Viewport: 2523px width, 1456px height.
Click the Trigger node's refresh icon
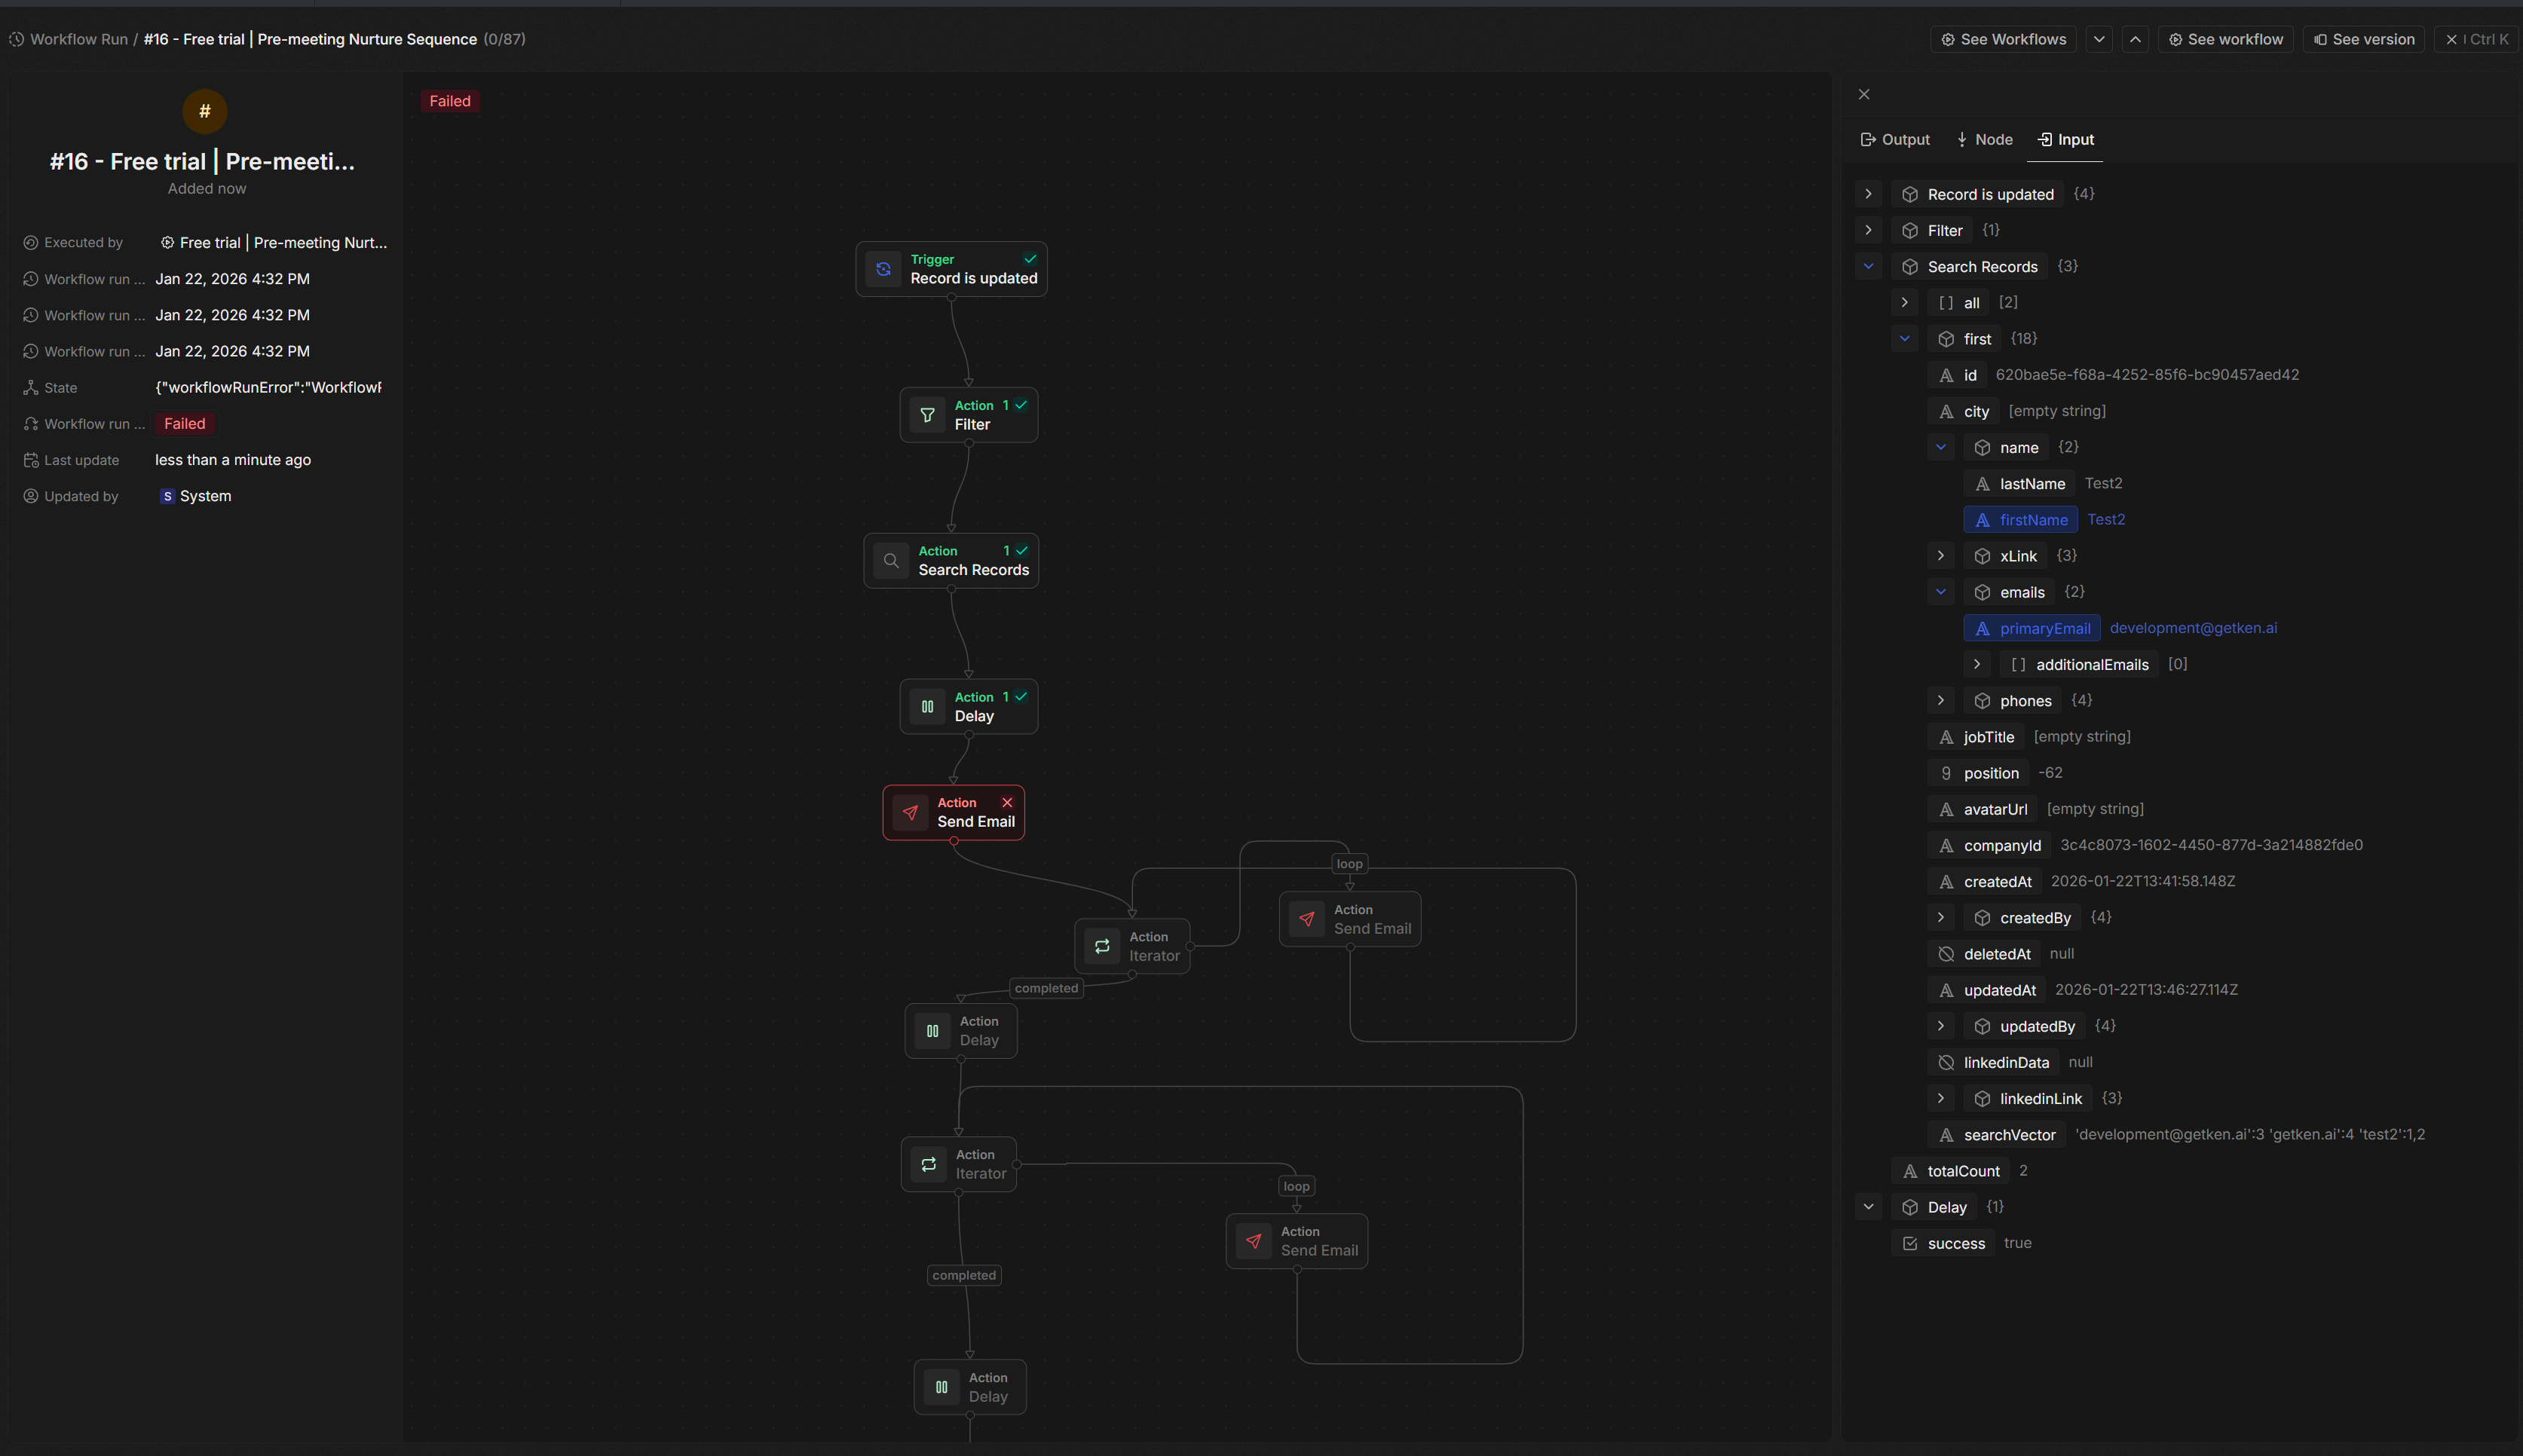pos(883,269)
